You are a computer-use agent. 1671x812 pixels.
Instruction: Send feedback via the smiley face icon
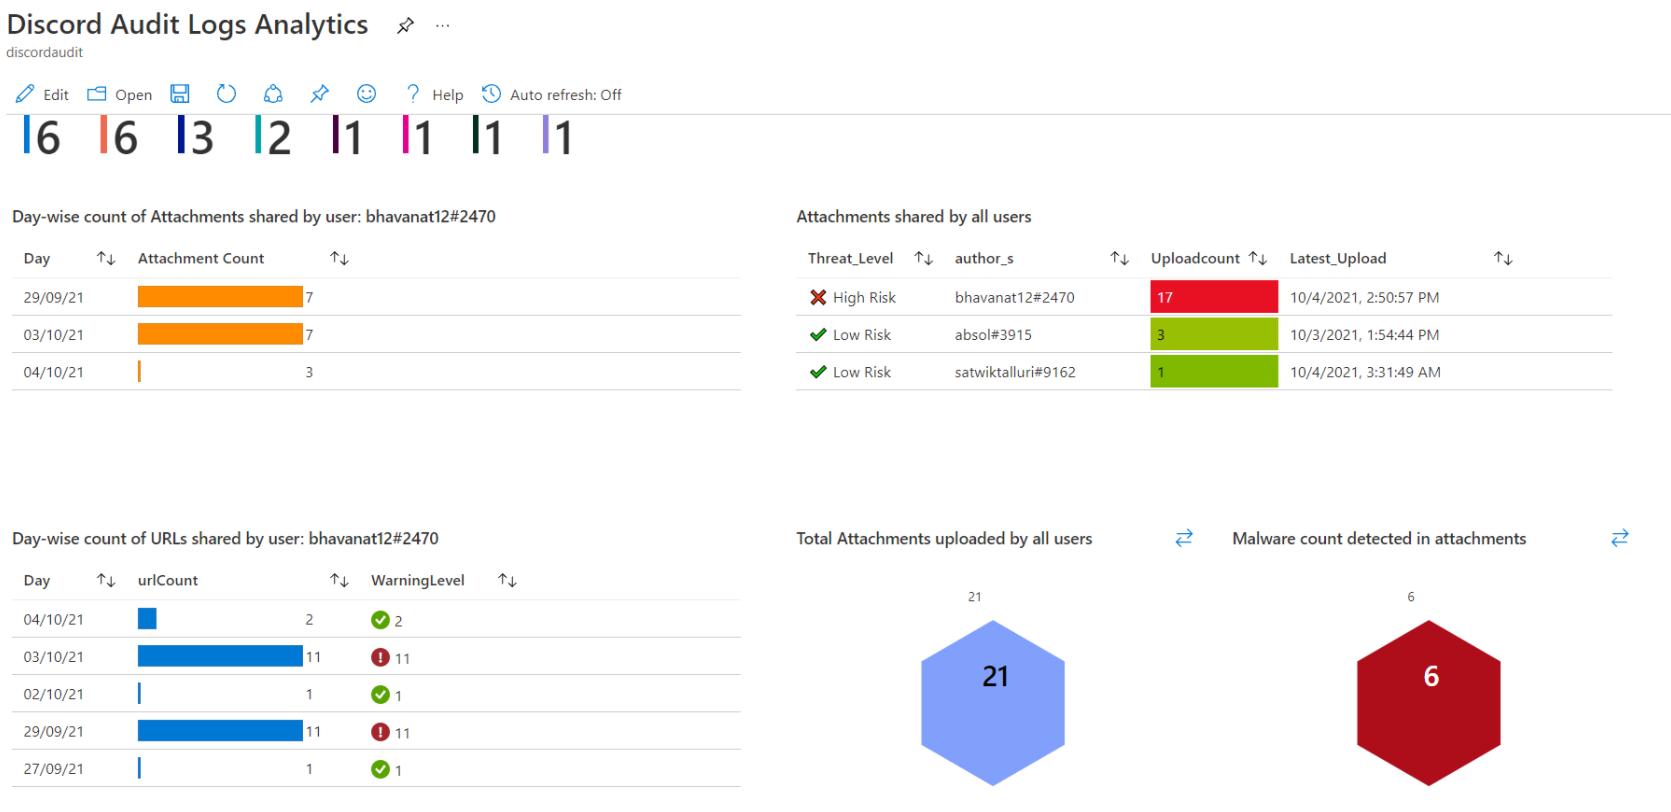(x=367, y=94)
